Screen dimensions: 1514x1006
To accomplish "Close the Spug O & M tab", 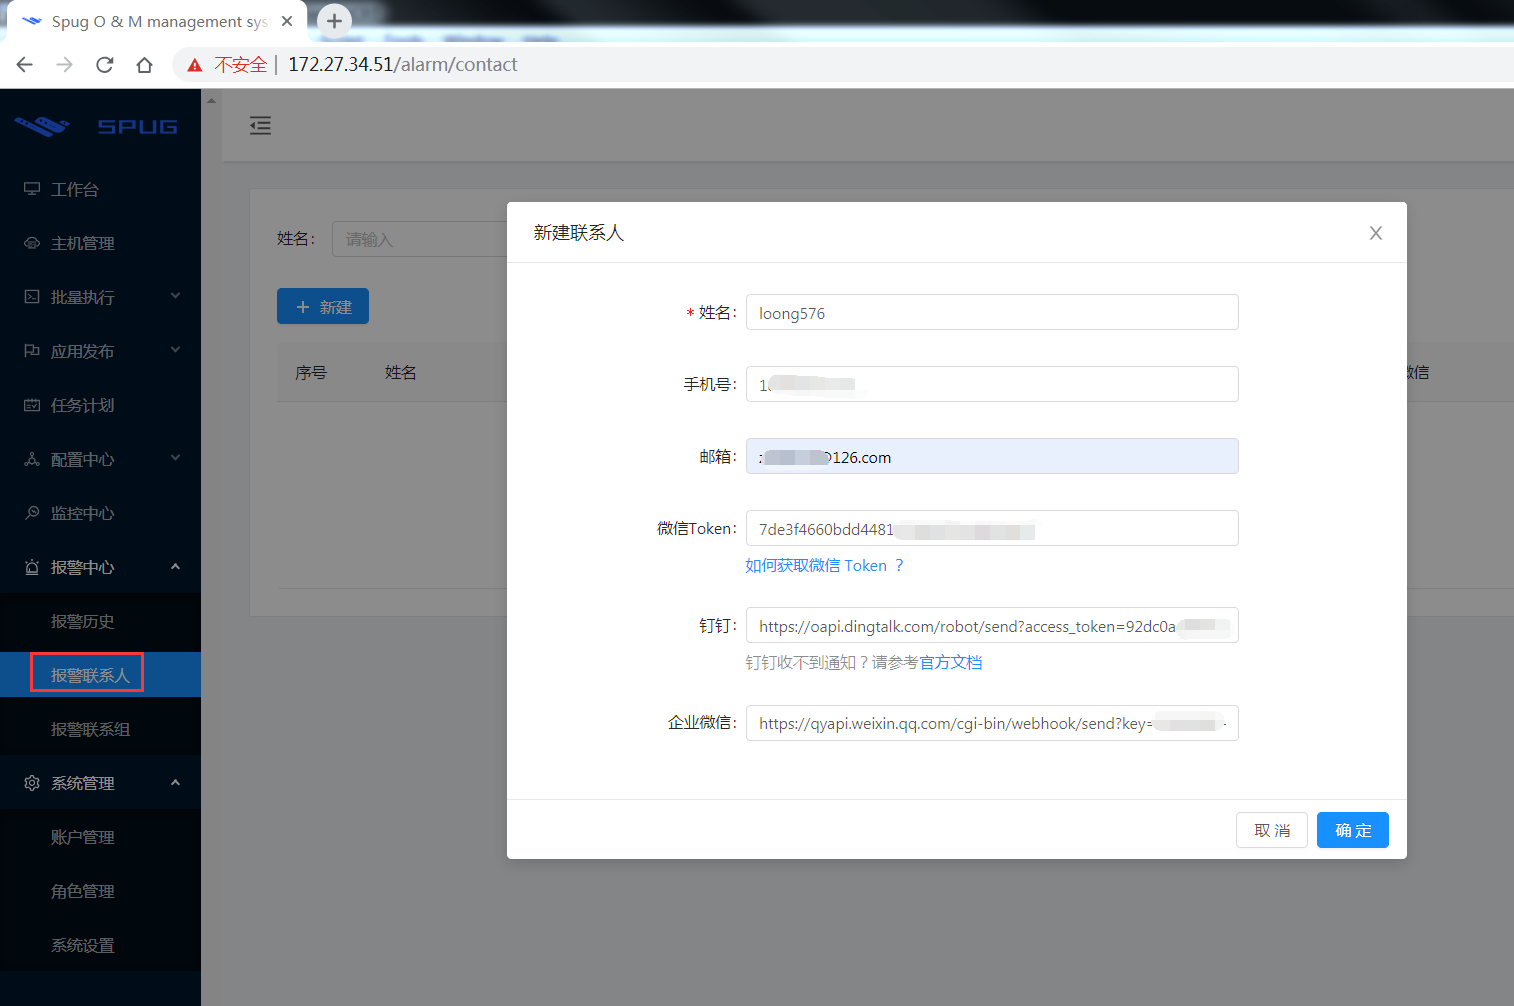I will 287,21.
